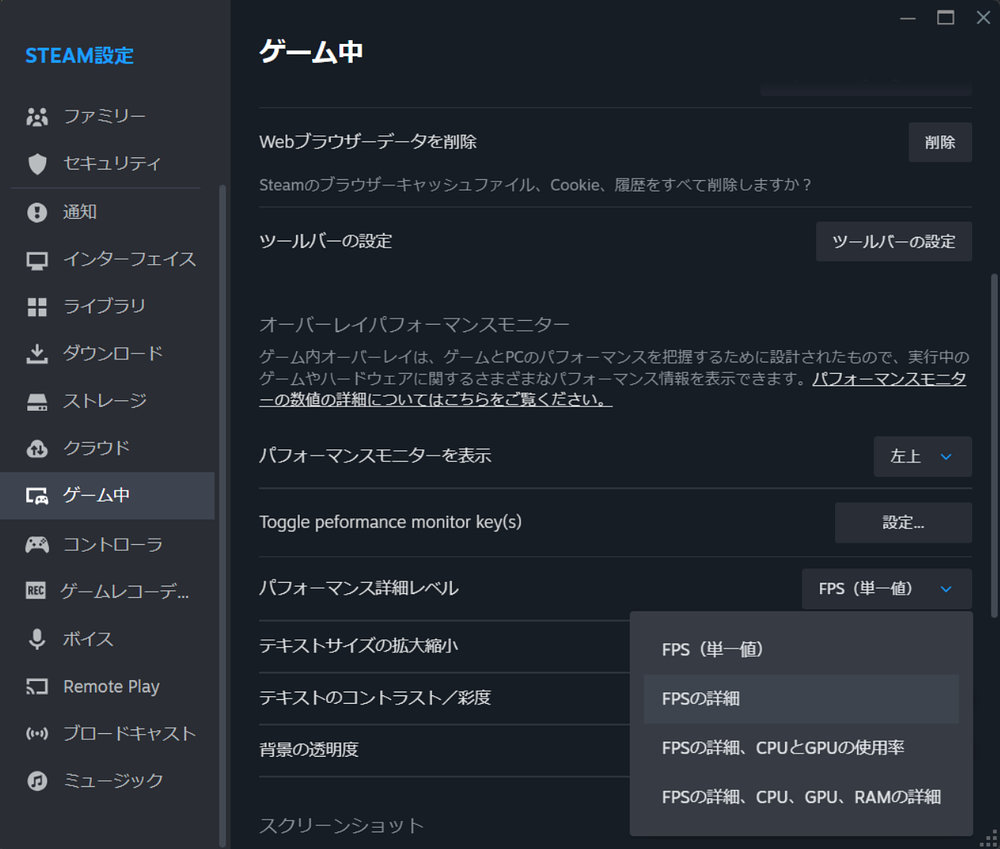Click the 設定... button for toggle monitor keys
This screenshot has height=849, width=1000.
tap(903, 523)
